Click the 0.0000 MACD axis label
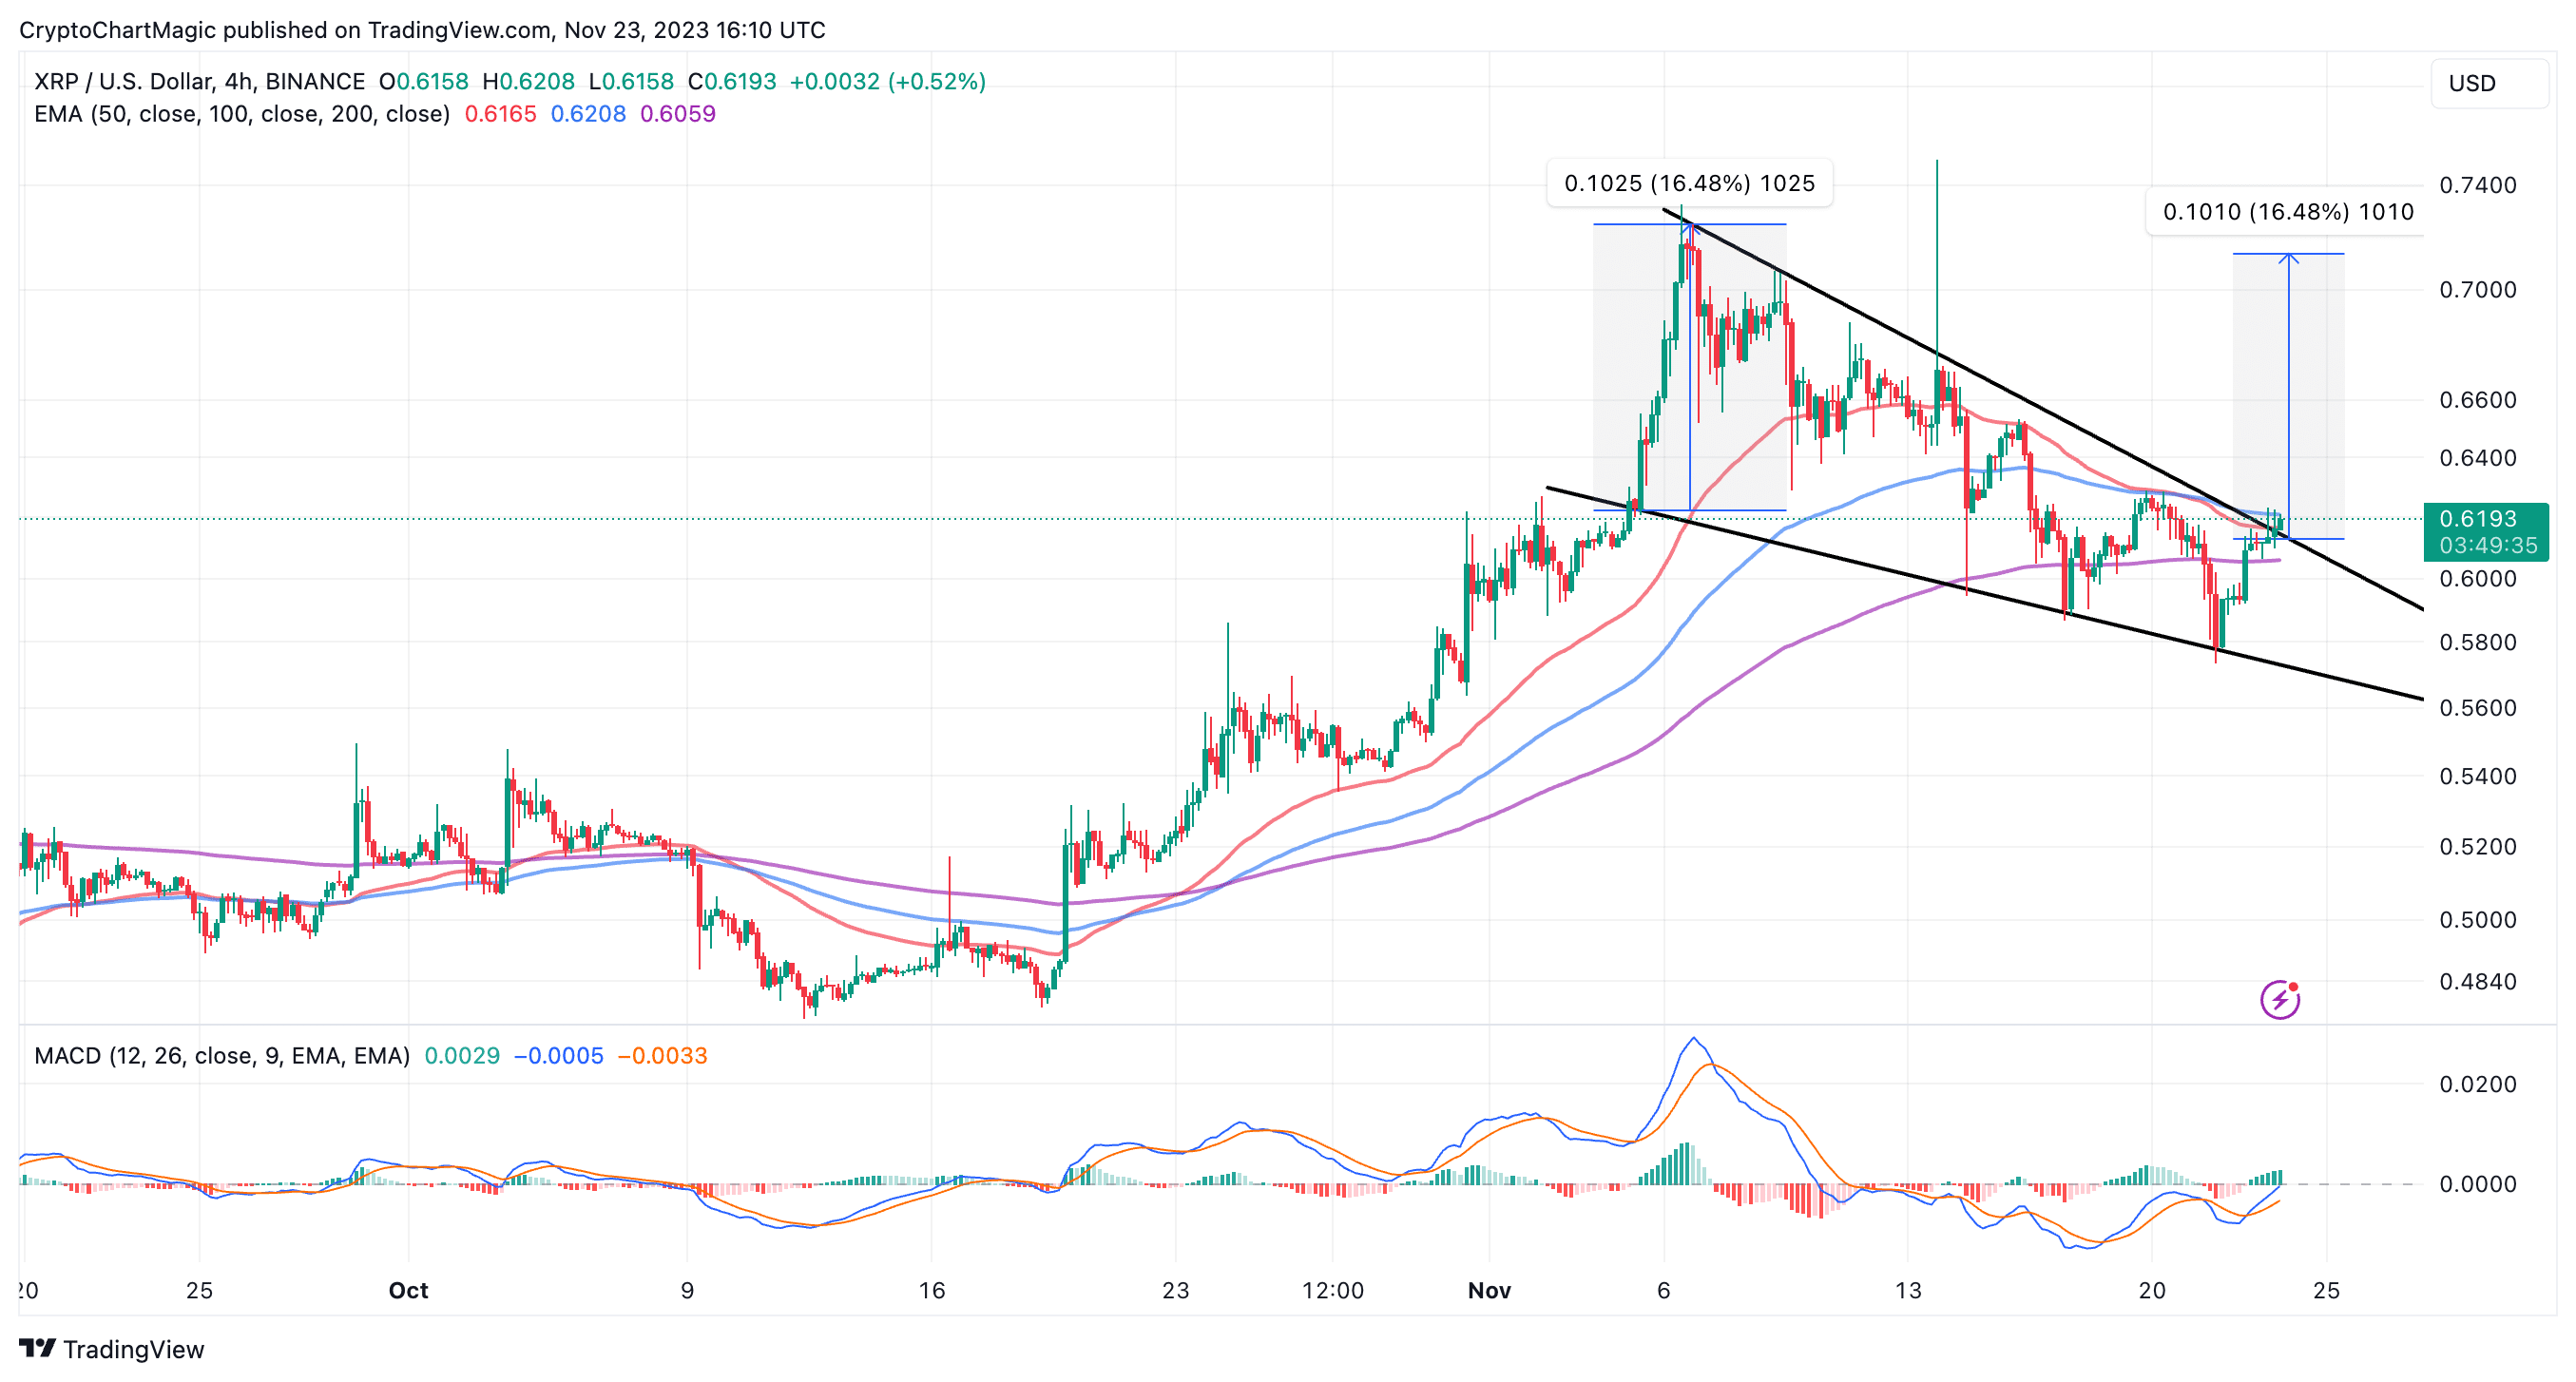2576x1382 pixels. (x=2478, y=1184)
